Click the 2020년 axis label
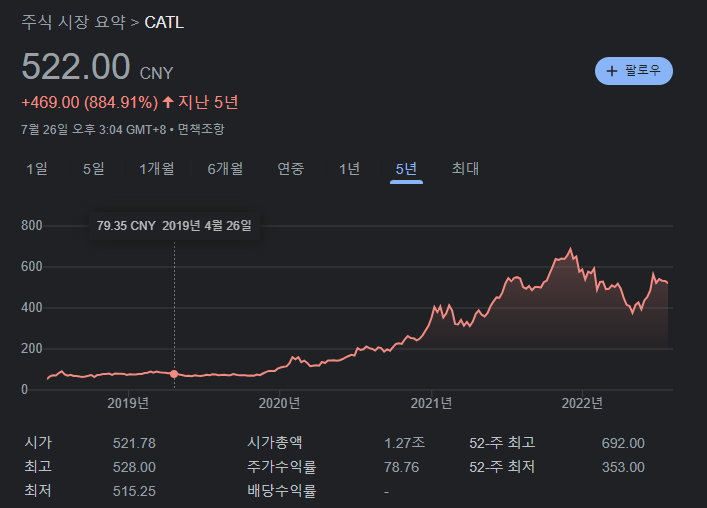The image size is (707, 508). (279, 403)
